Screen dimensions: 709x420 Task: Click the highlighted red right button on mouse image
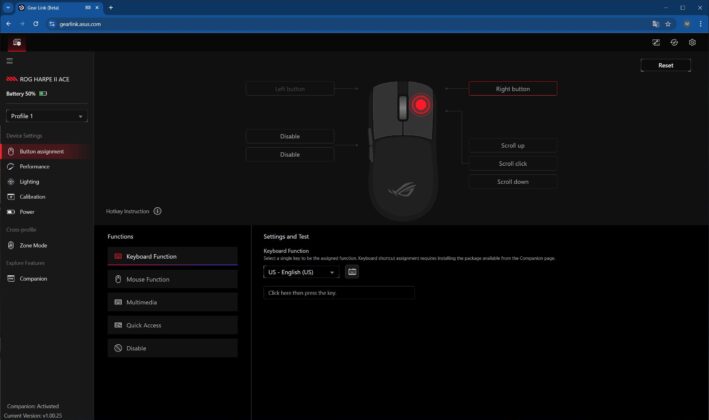pyautogui.click(x=421, y=105)
